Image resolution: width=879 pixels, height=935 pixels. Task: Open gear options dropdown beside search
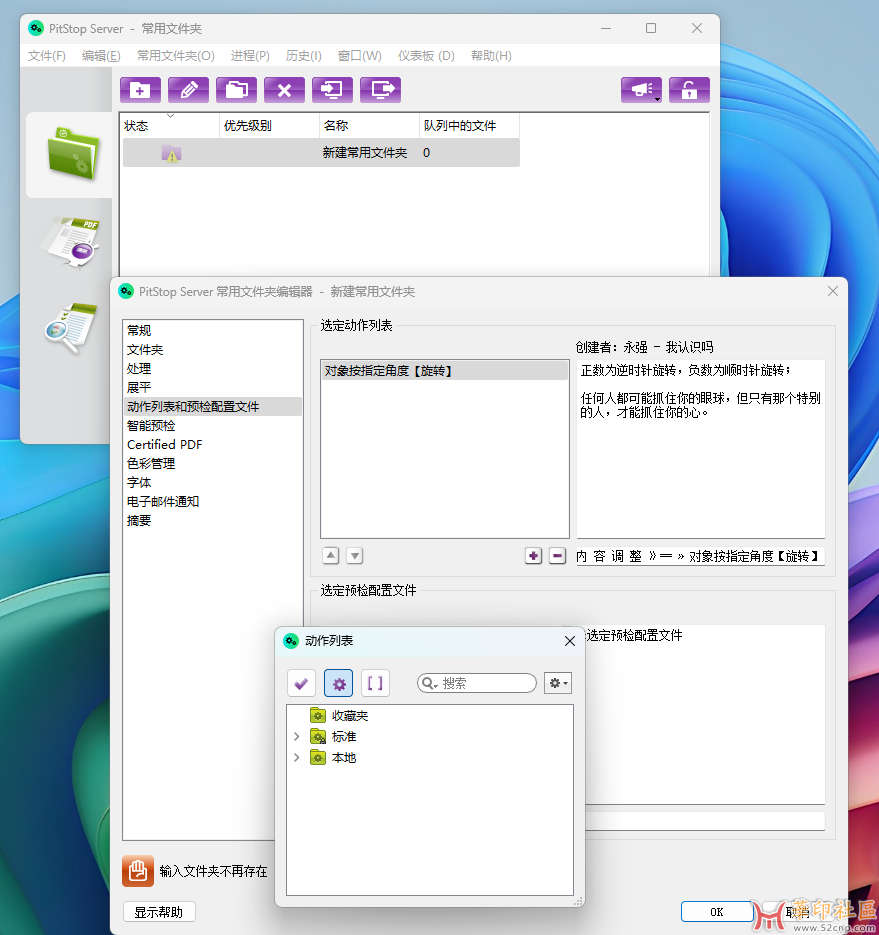[557, 683]
